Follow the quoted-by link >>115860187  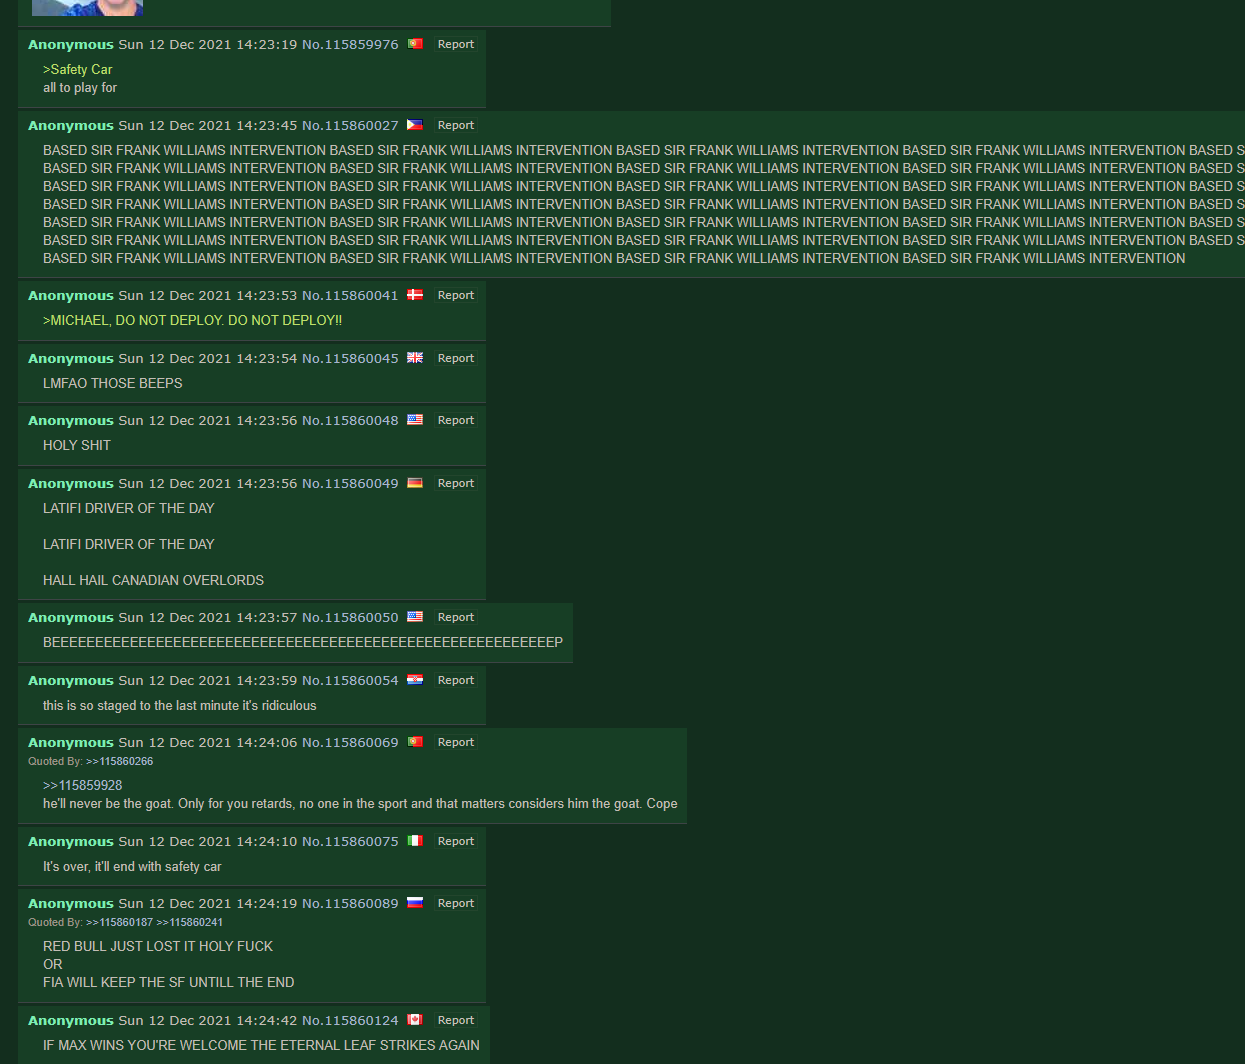119,922
